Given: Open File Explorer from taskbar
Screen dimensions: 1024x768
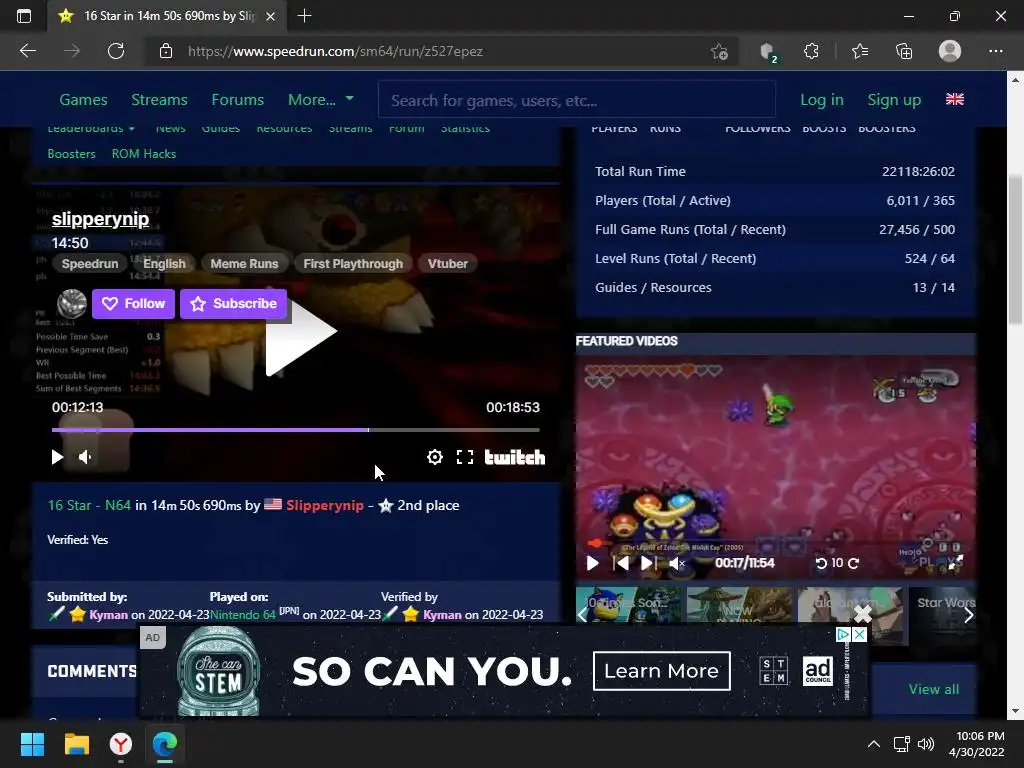Looking at the screenshot, I should point(76,744).
